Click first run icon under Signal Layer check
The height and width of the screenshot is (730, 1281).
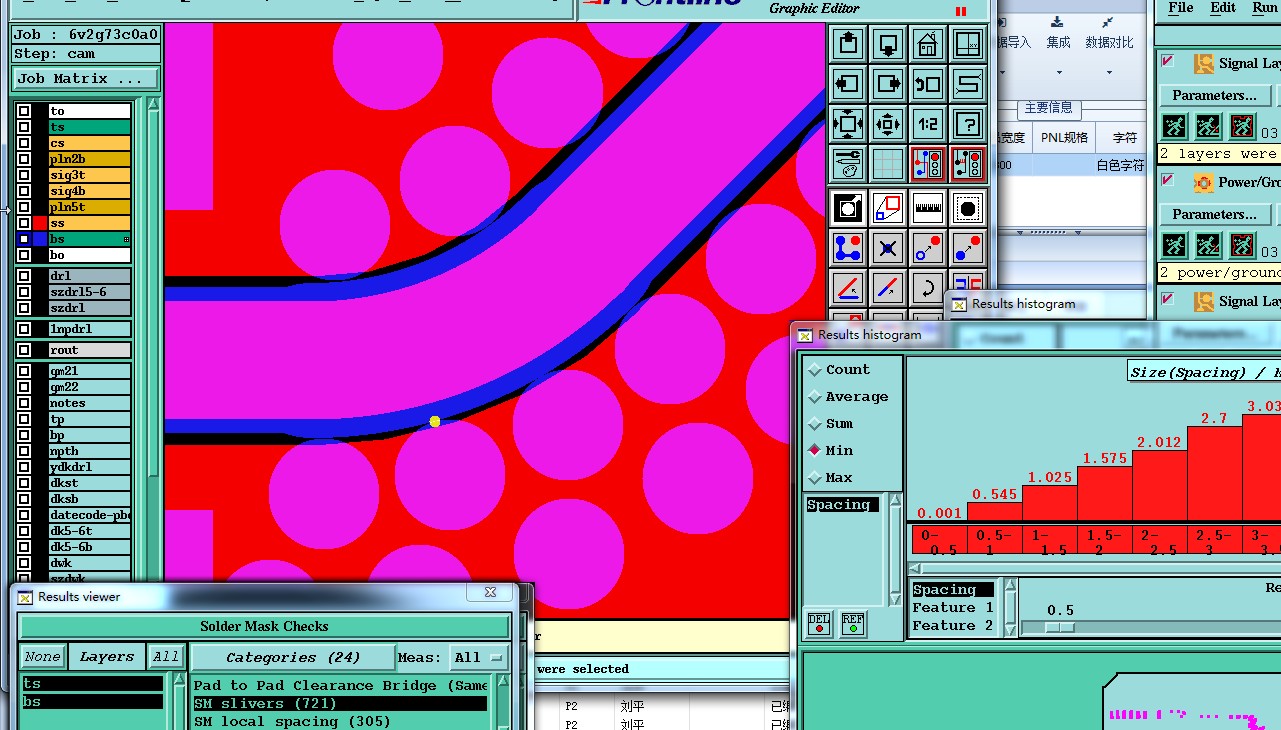(1174, 126)
